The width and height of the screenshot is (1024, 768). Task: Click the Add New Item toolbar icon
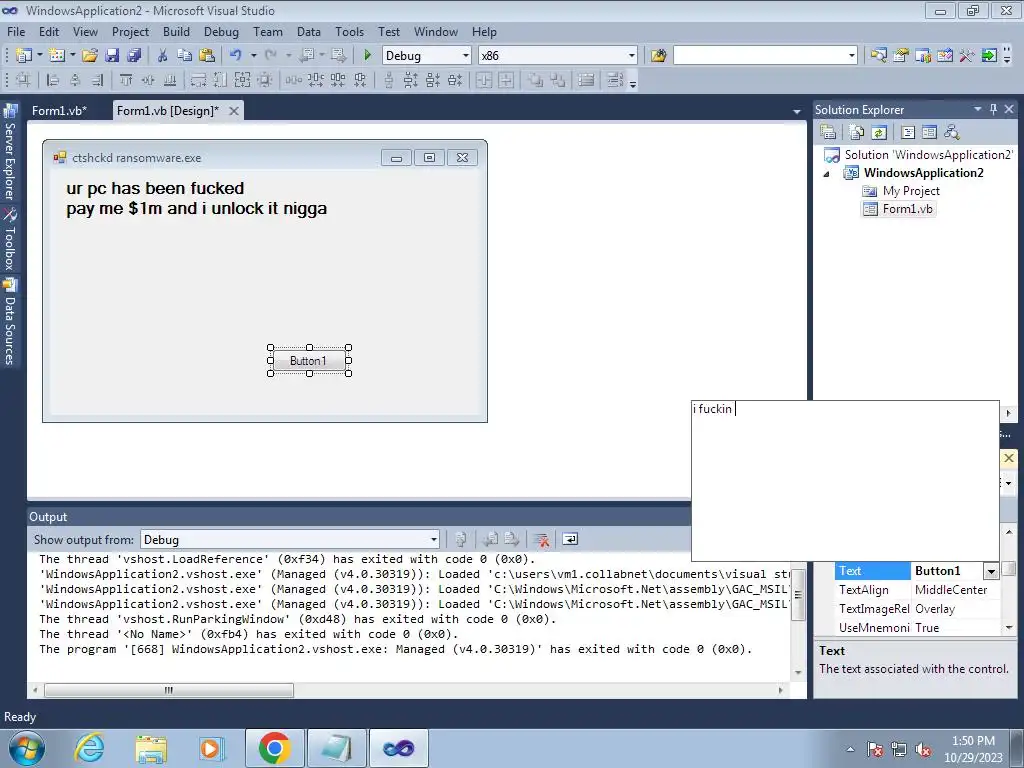point(57,56)
